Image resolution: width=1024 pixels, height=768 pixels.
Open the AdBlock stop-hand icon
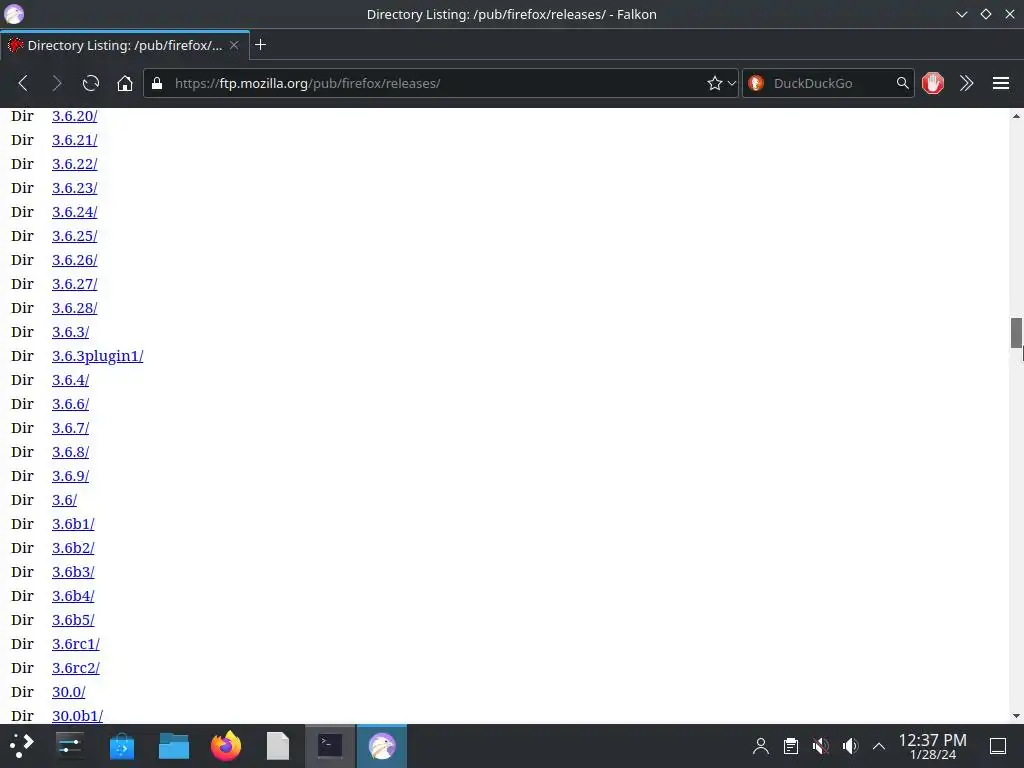(933, 83)
